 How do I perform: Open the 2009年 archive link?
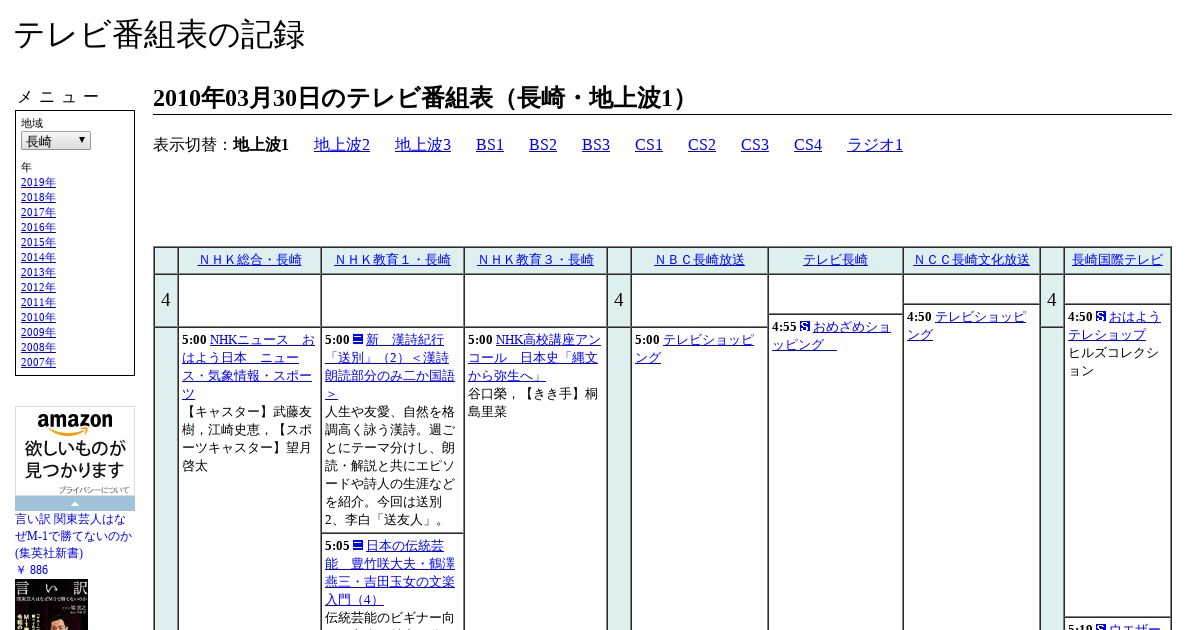pyautogui.click(x=38, y=333)
